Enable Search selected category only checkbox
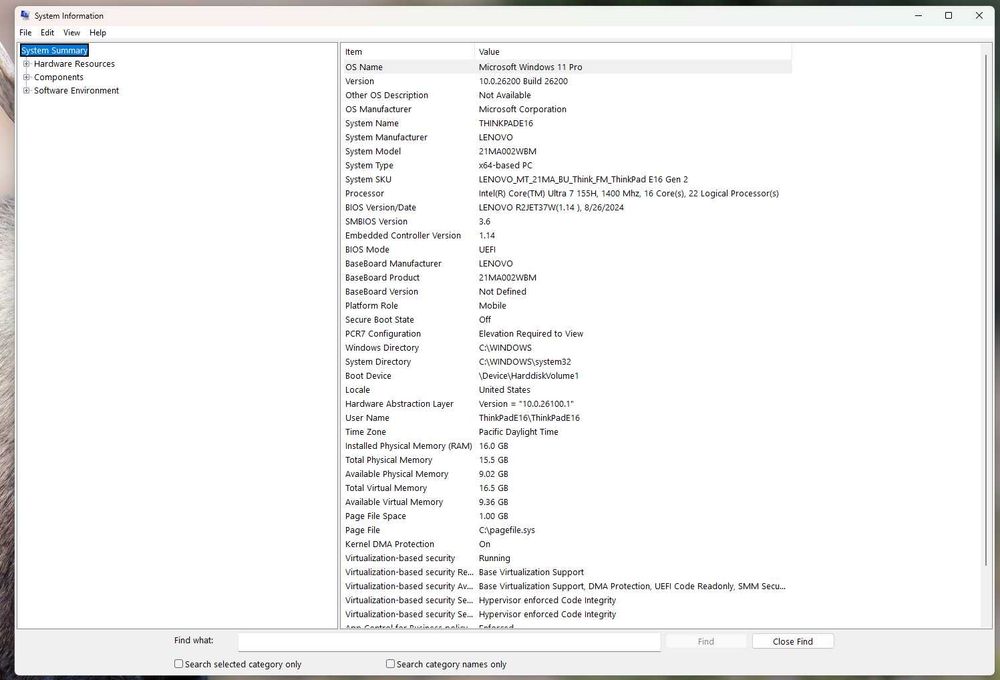1000x680 pixels. [179, 664]
